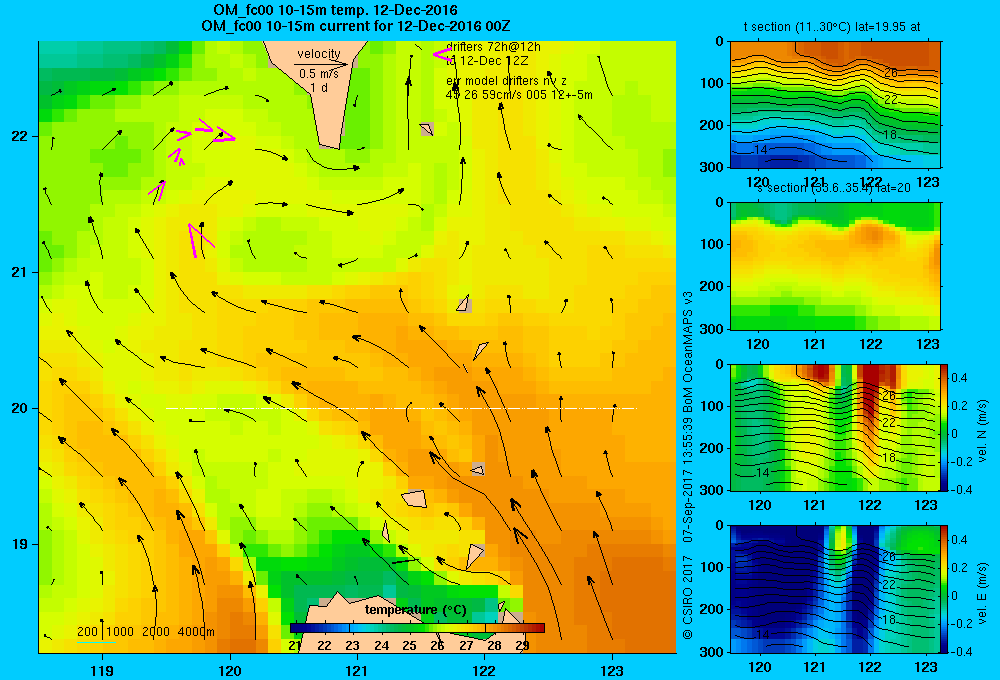Click latitude tick label '19' on main map

point(20,544)
